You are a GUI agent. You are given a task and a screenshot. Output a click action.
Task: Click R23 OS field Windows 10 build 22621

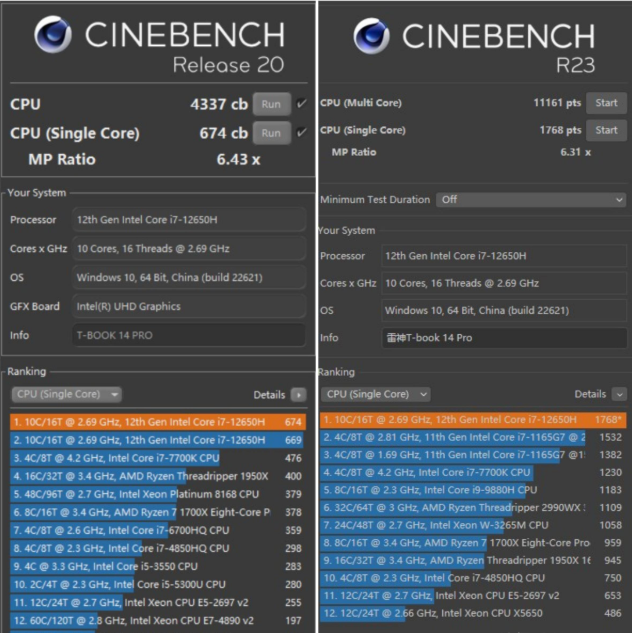click(504, 310)
